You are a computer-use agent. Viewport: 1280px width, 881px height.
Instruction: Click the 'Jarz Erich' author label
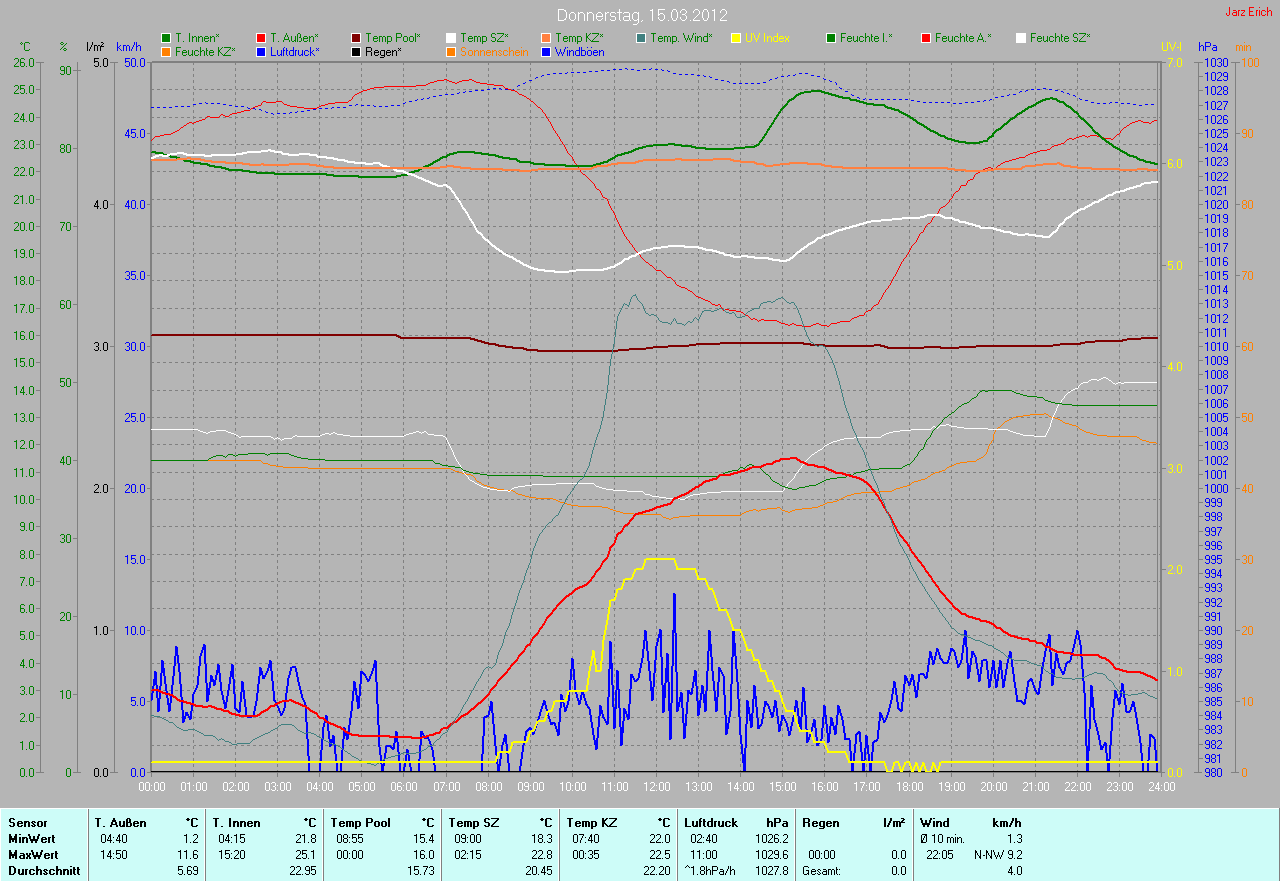1249,12
